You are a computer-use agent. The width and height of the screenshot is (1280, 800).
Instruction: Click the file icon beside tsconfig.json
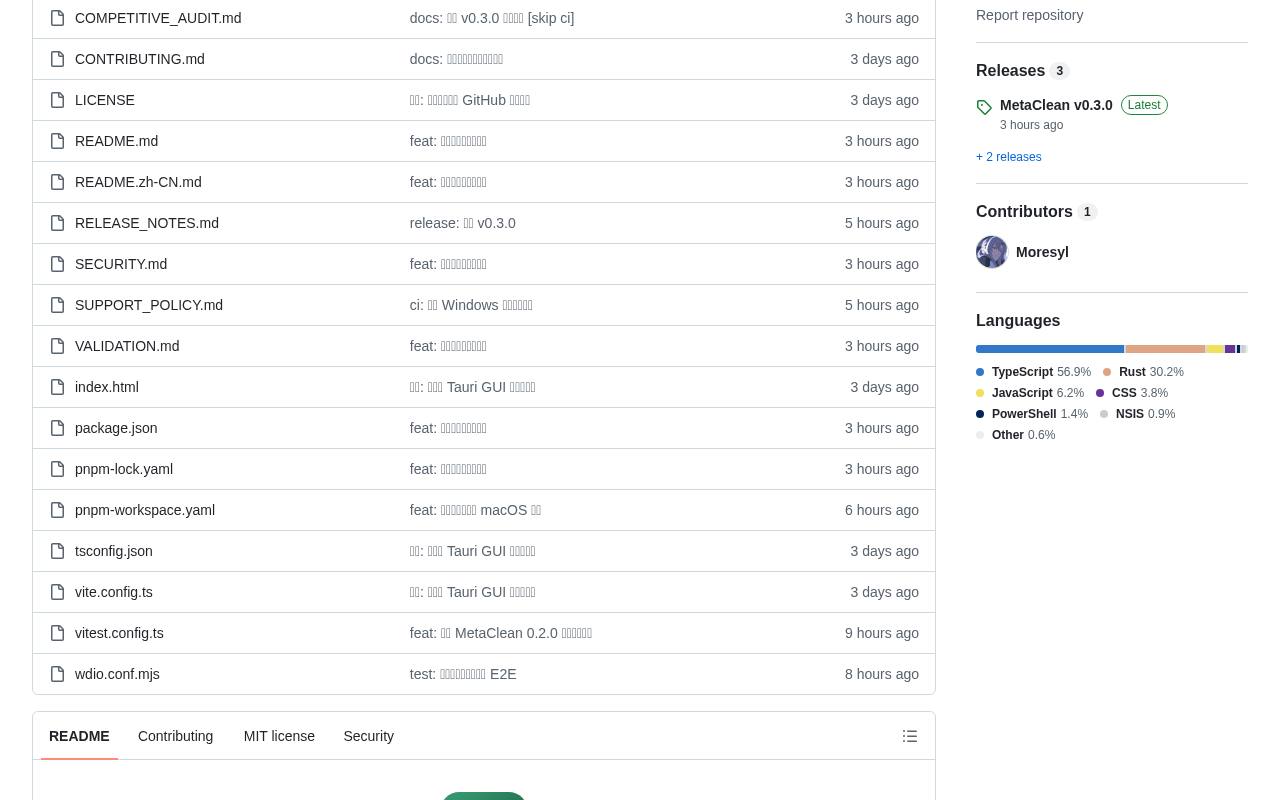click(x=57, y=551)
